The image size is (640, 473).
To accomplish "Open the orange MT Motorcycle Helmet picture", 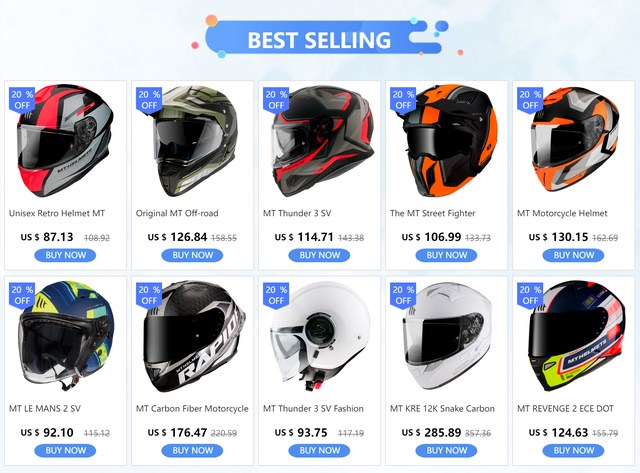I will pyautogui.click(x=575, y=140).
